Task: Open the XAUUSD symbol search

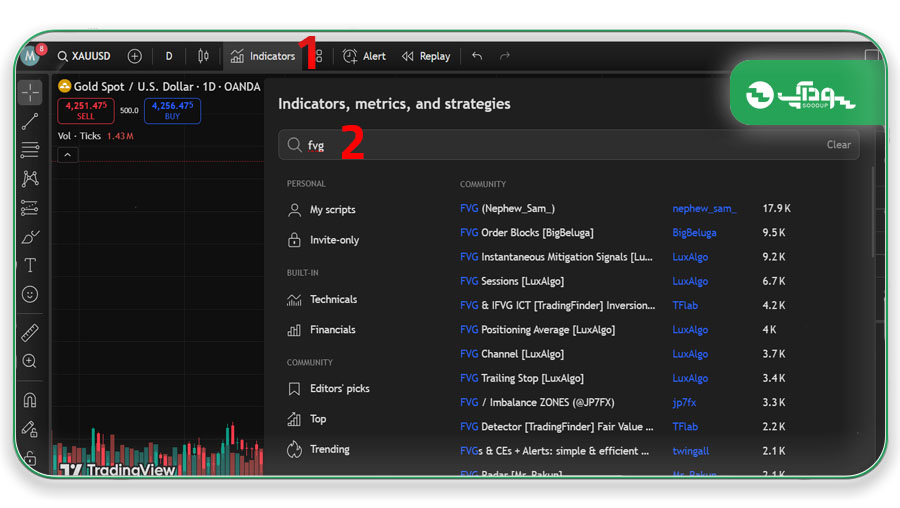Action: (x=84, y=56)
